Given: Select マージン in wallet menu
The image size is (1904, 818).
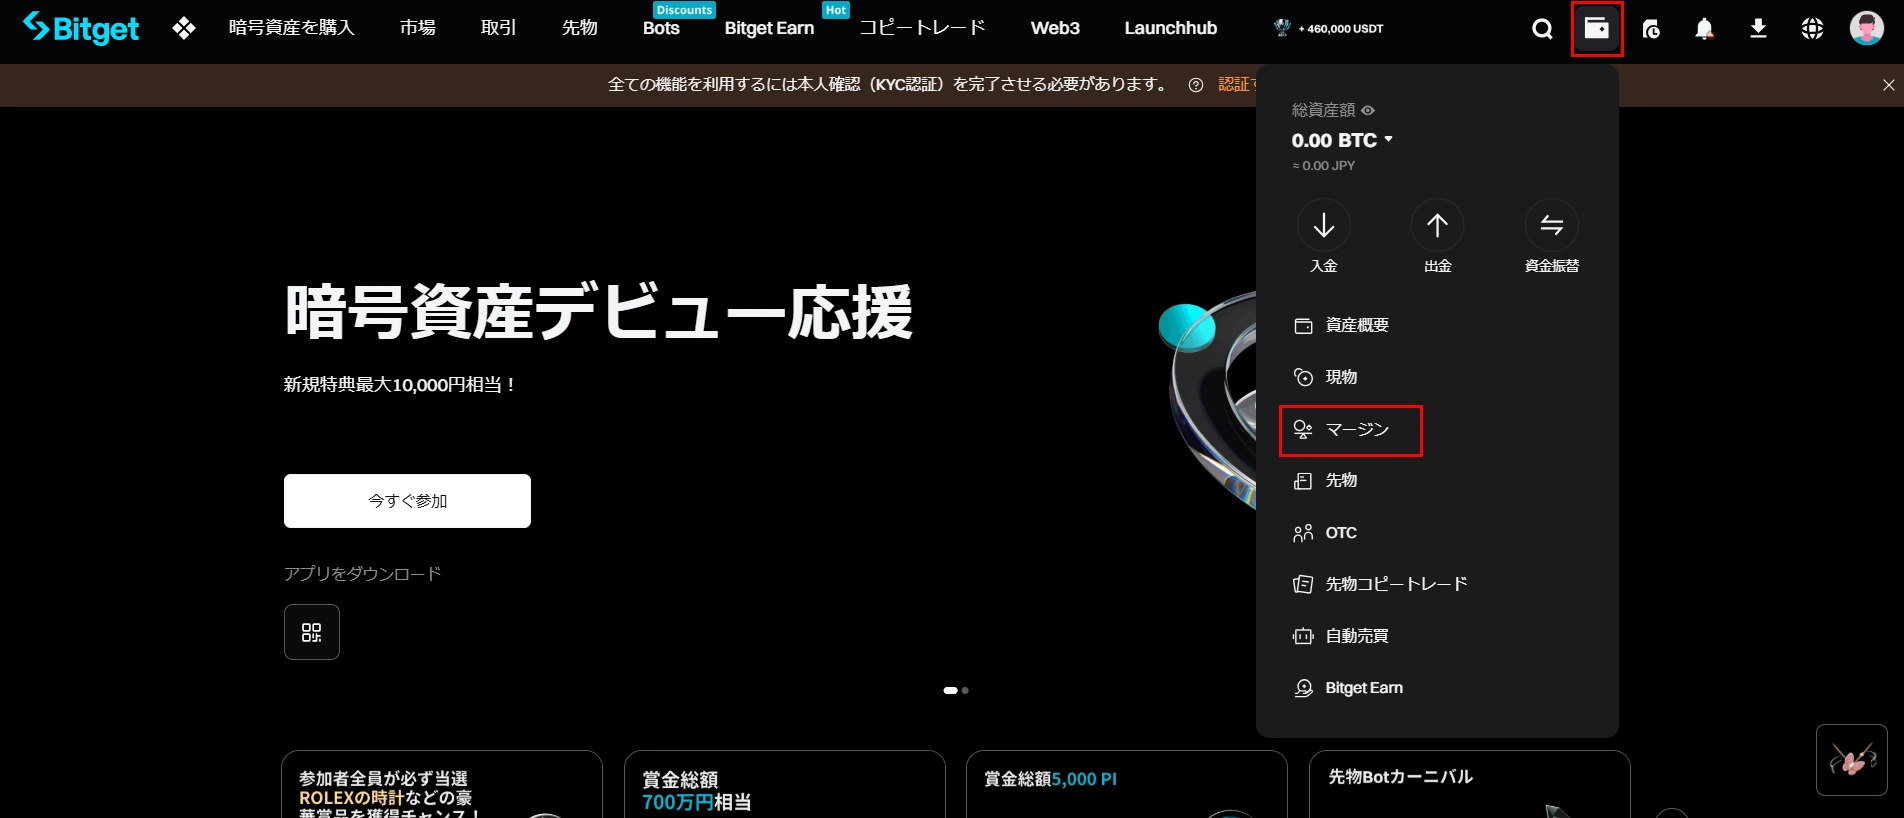Looking at the screenshot, I should coord(1351,430).
